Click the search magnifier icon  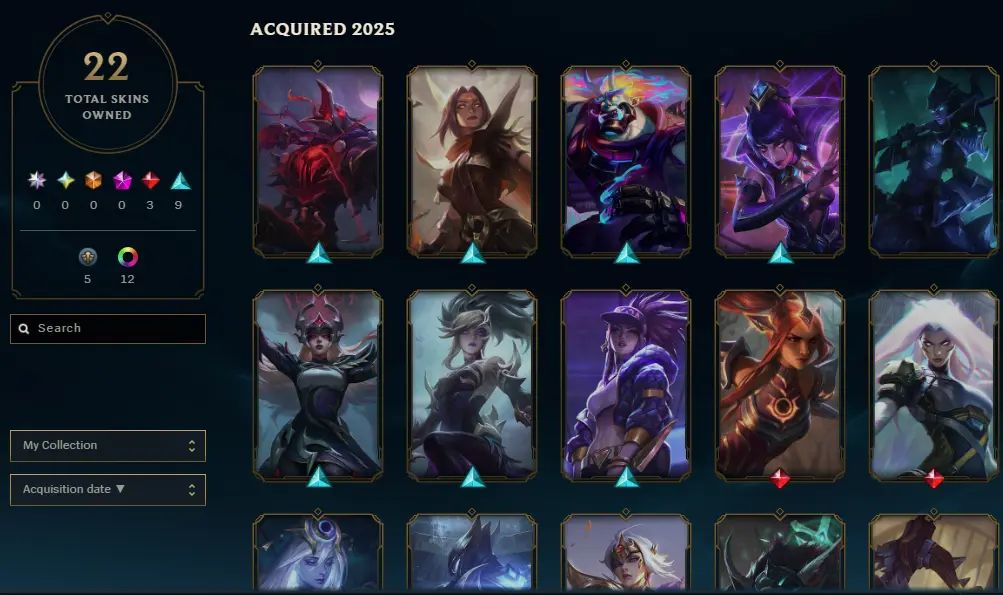[x=24, y=329]
